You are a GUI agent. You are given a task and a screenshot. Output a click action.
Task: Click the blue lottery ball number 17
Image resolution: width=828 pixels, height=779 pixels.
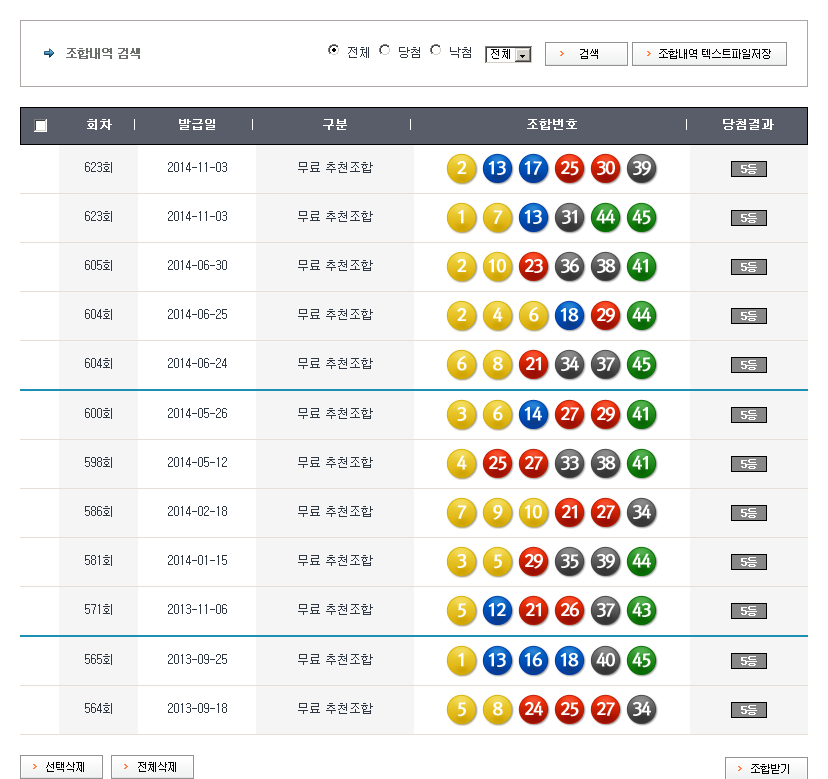533,169
